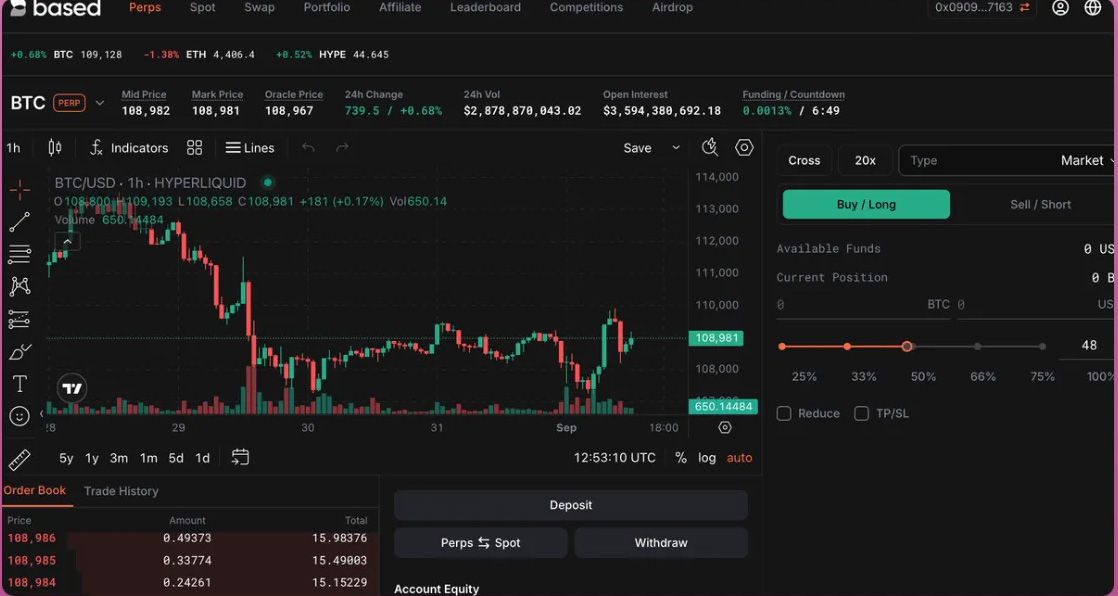
Task: Select the ruler measure tool
Action: pos(20,460)
